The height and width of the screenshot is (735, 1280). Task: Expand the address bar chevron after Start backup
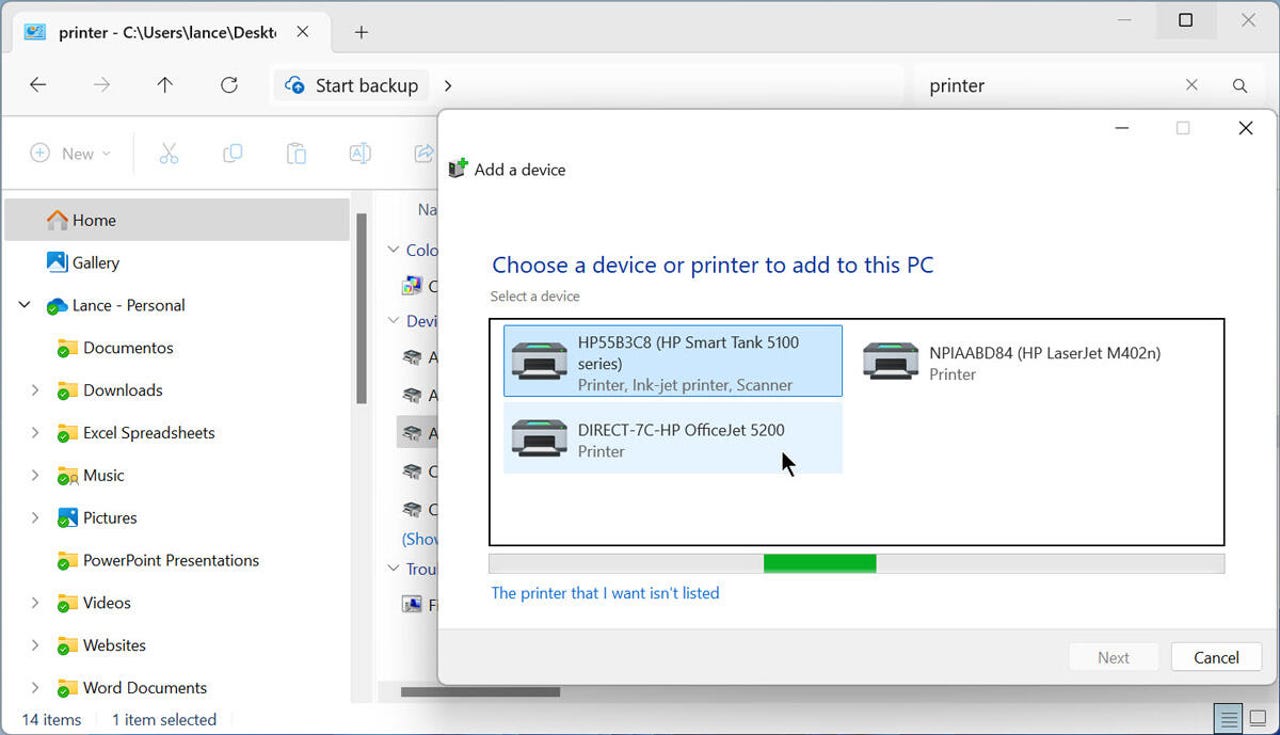point(448,85)
